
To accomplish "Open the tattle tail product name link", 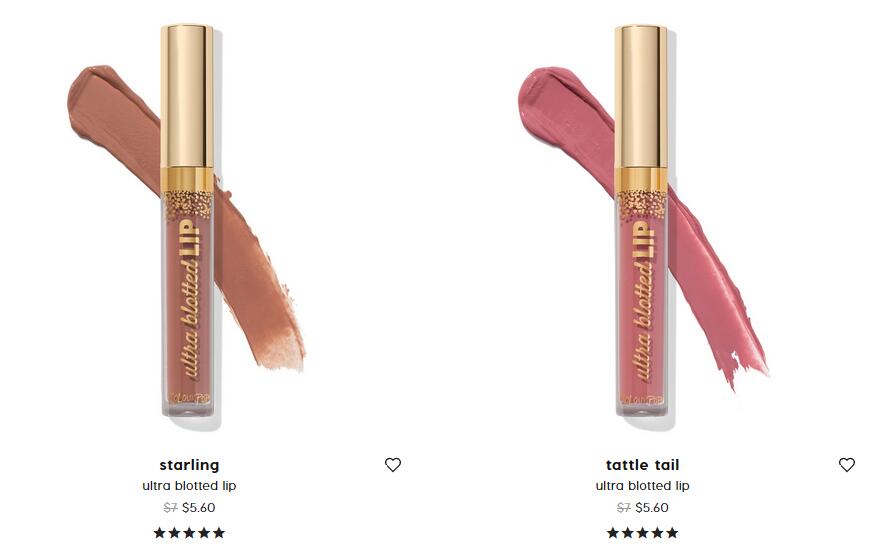I will click(x=643, y=465).
